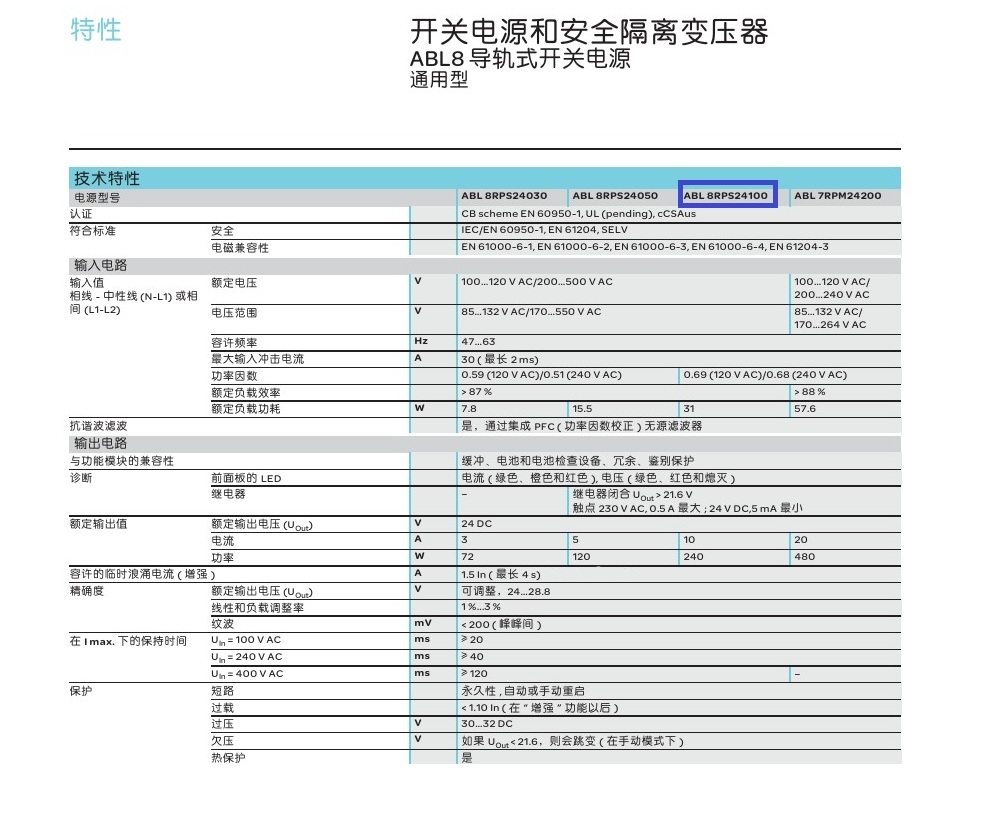This screenshot has height=816, width=991.
Task: Click the '最大输入冲击电流' label
Action: [x=257, y=358]
